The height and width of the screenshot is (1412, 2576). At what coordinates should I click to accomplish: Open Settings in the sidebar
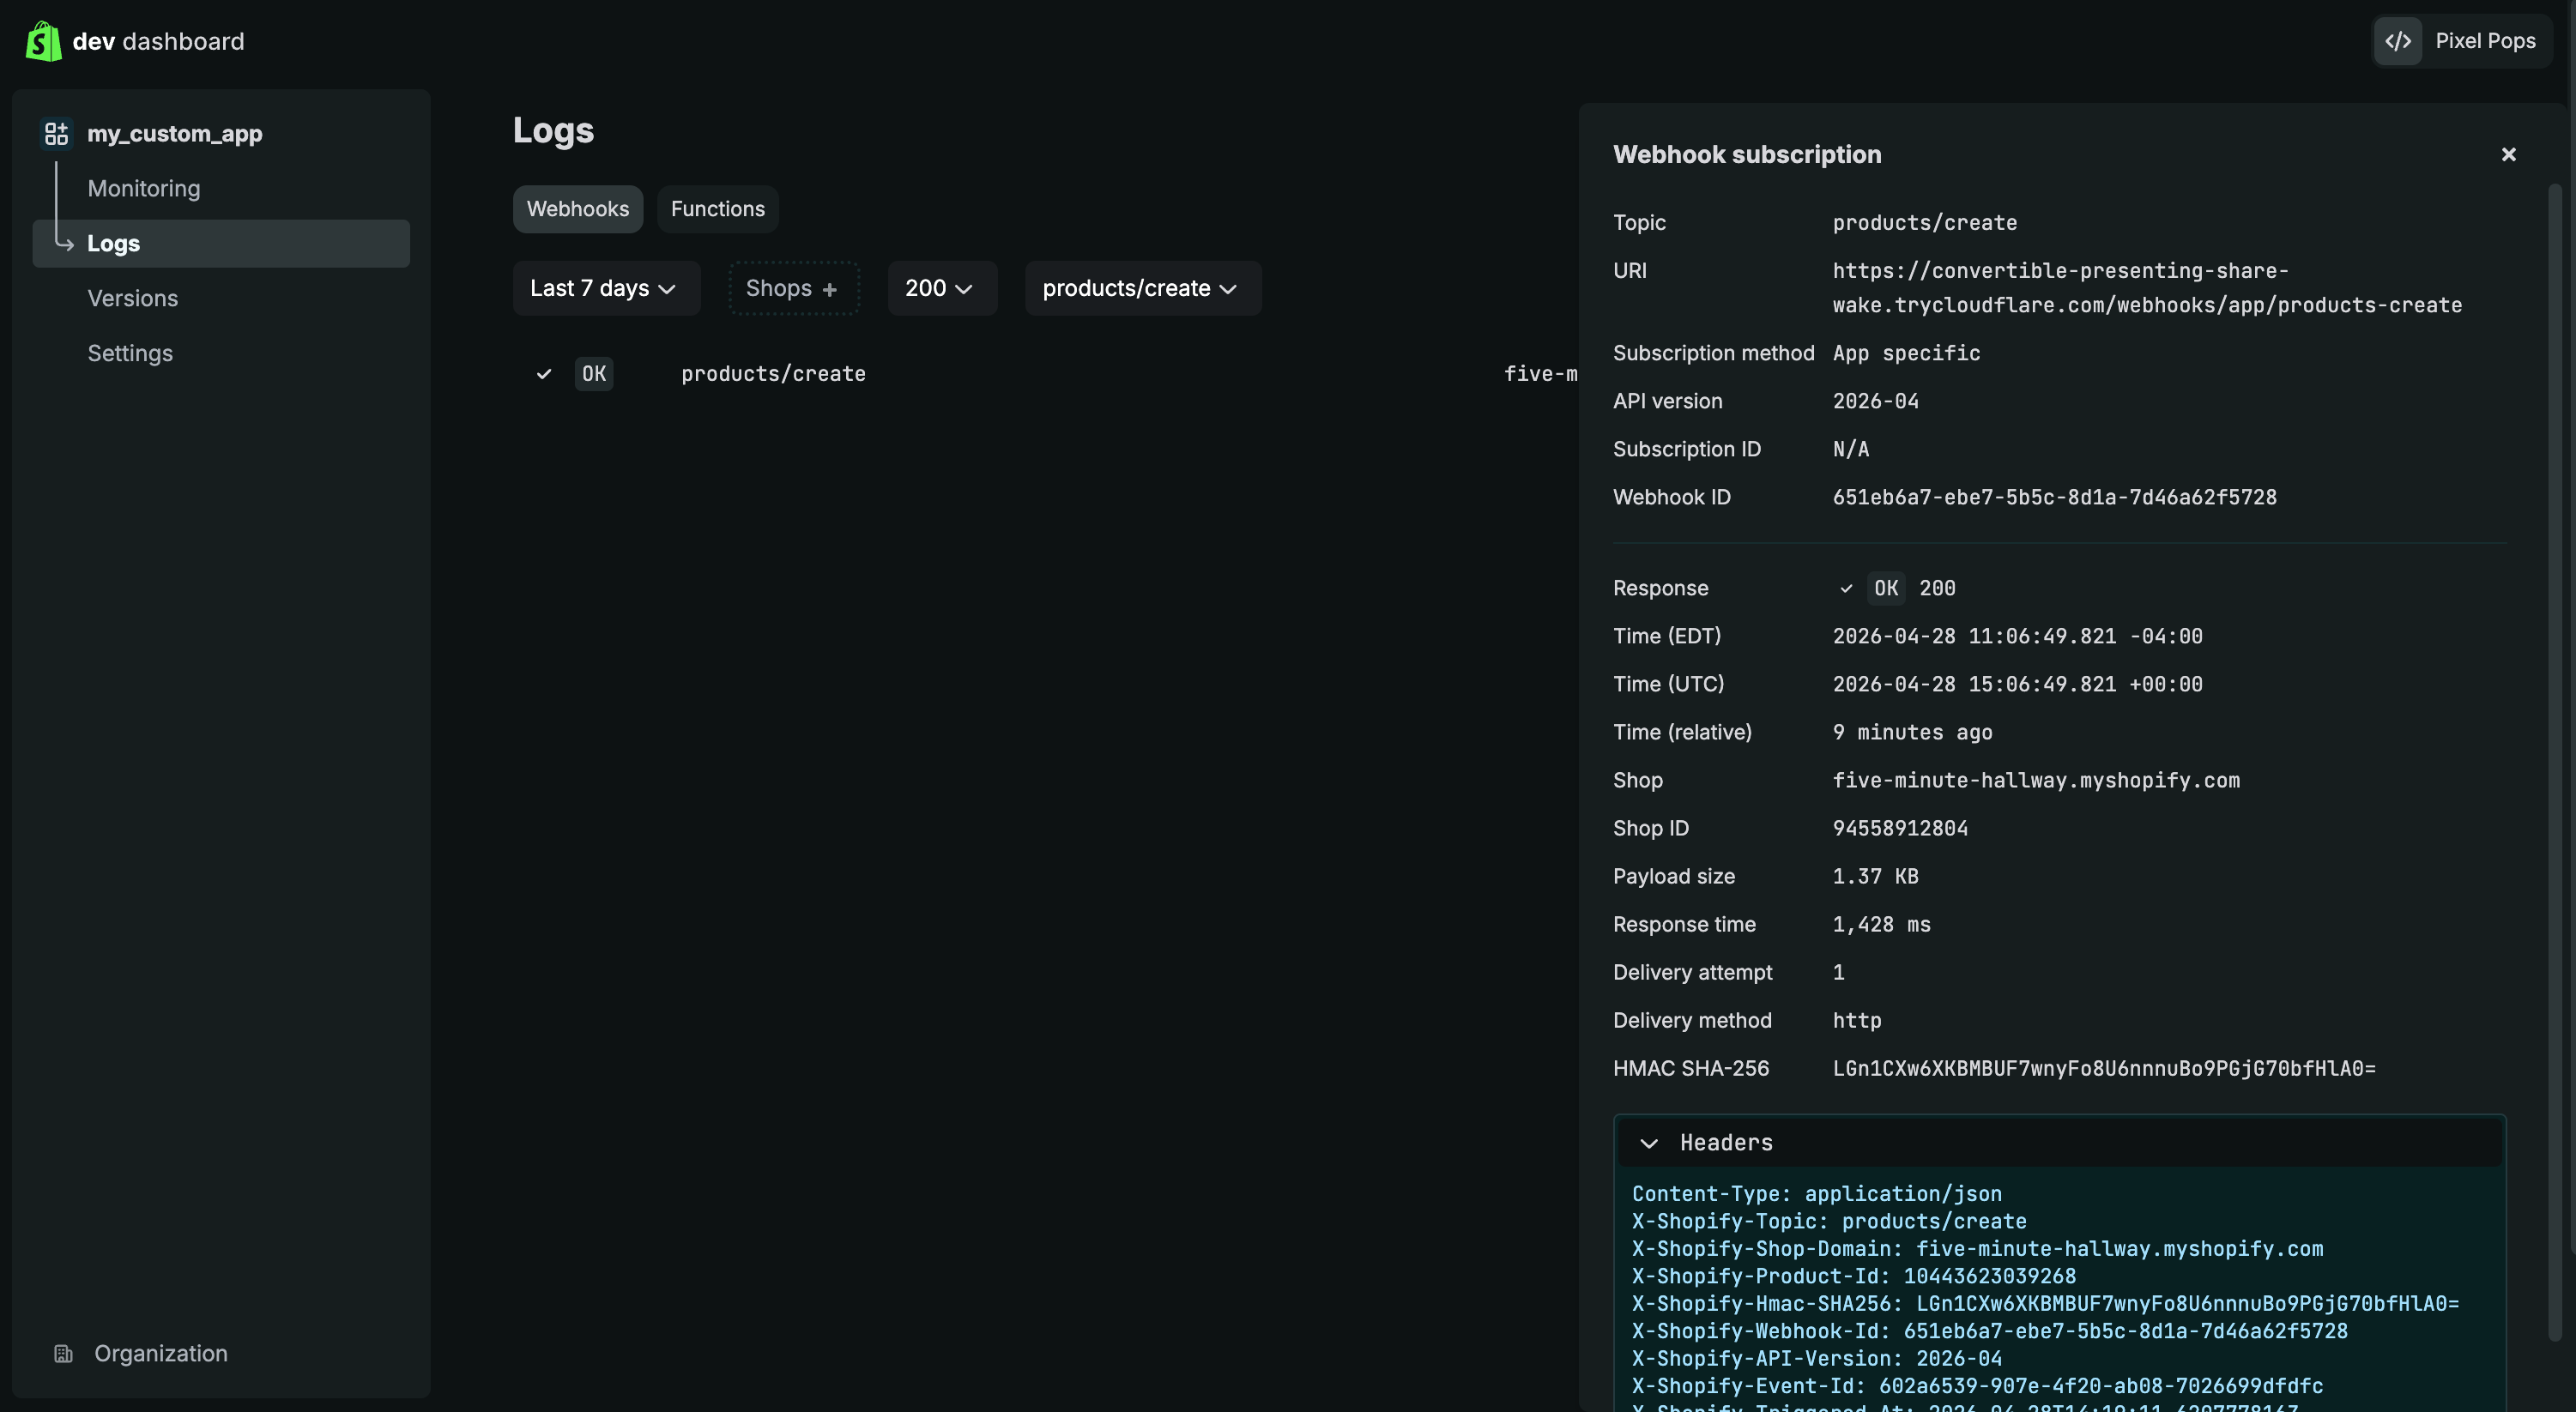(x=130, y=353)
